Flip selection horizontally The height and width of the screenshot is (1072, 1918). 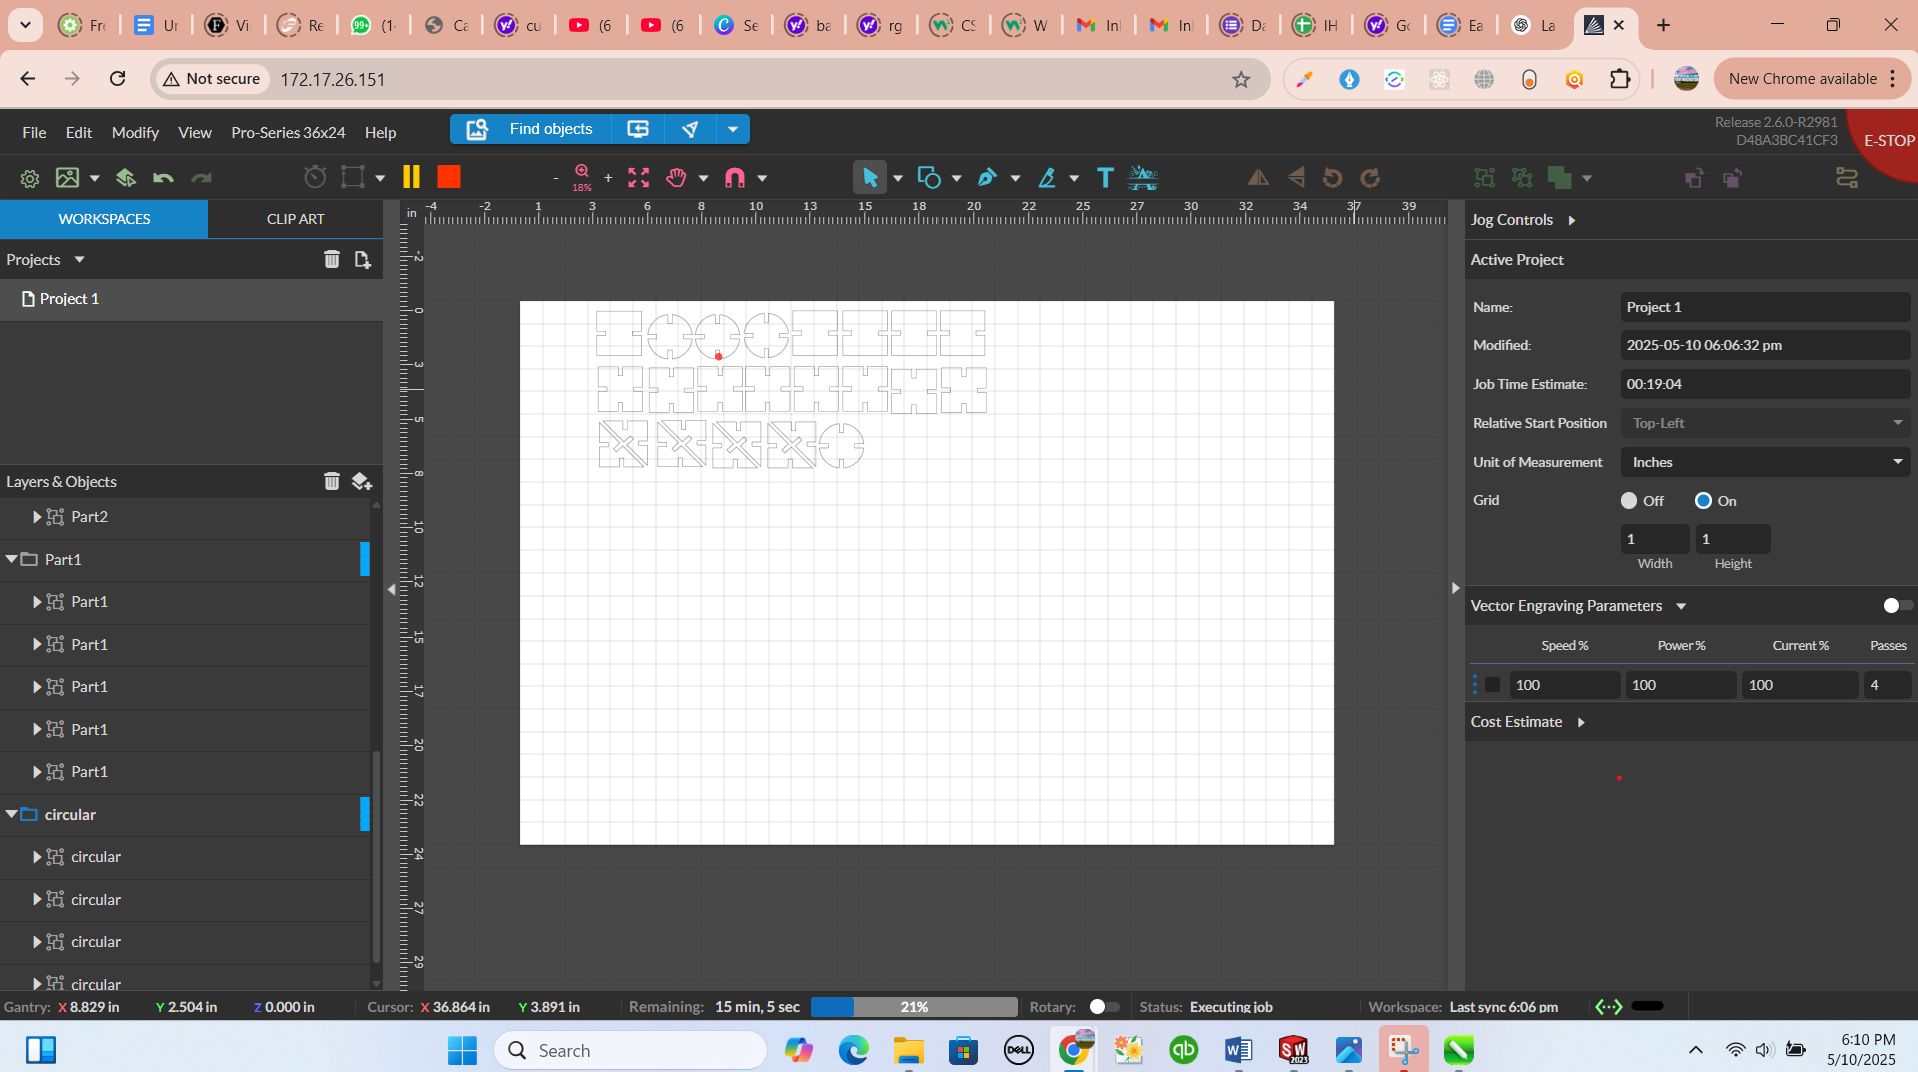[1258, 178]
